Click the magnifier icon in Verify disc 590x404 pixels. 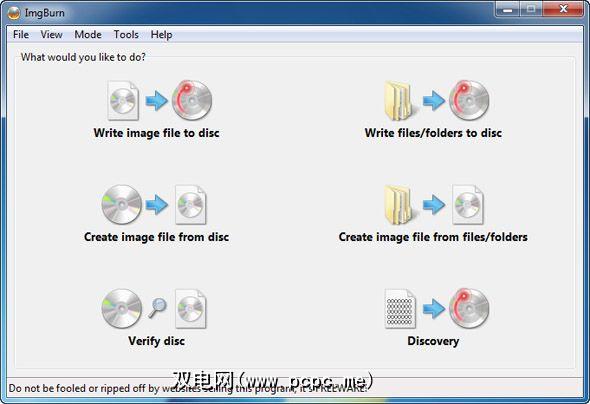[x=157, y=308]
